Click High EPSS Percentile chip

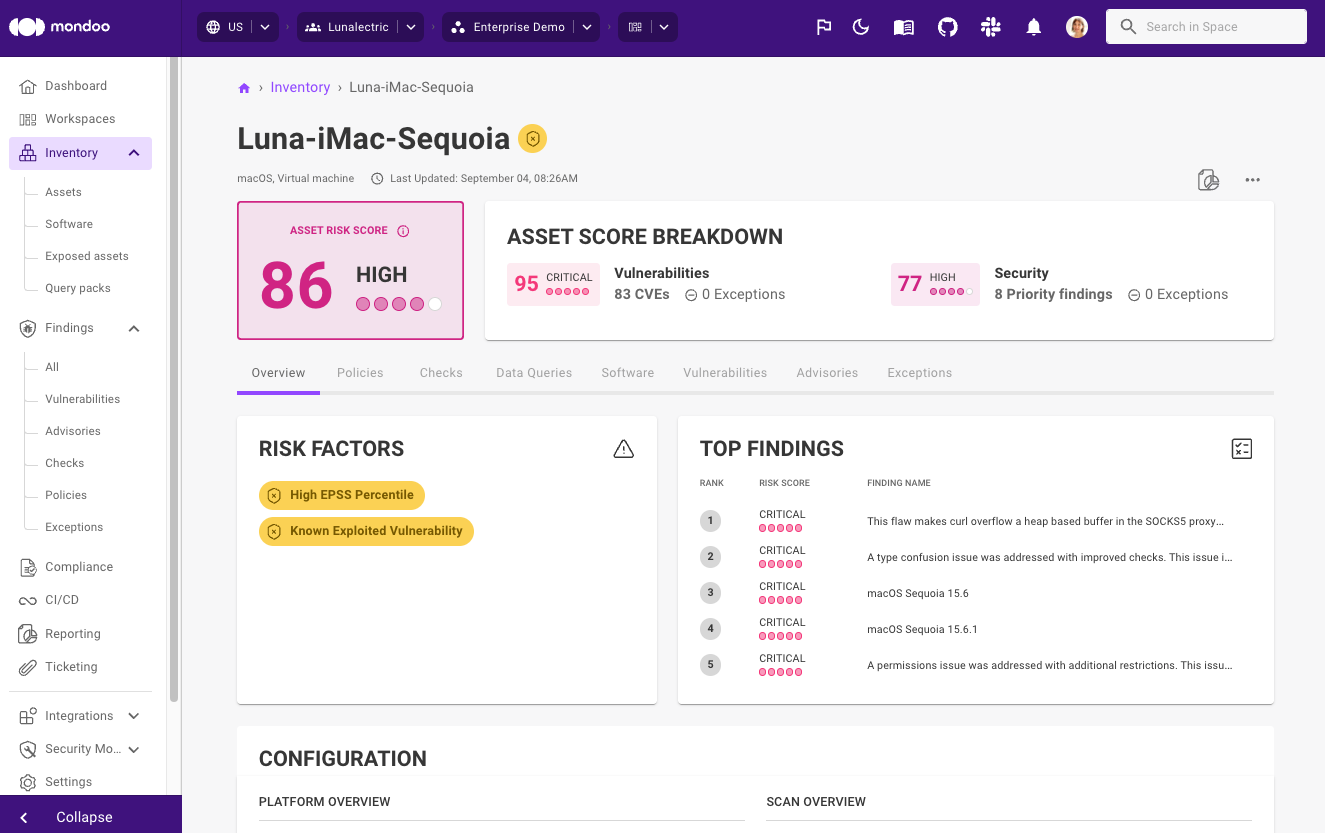click(x=342, y=495)
